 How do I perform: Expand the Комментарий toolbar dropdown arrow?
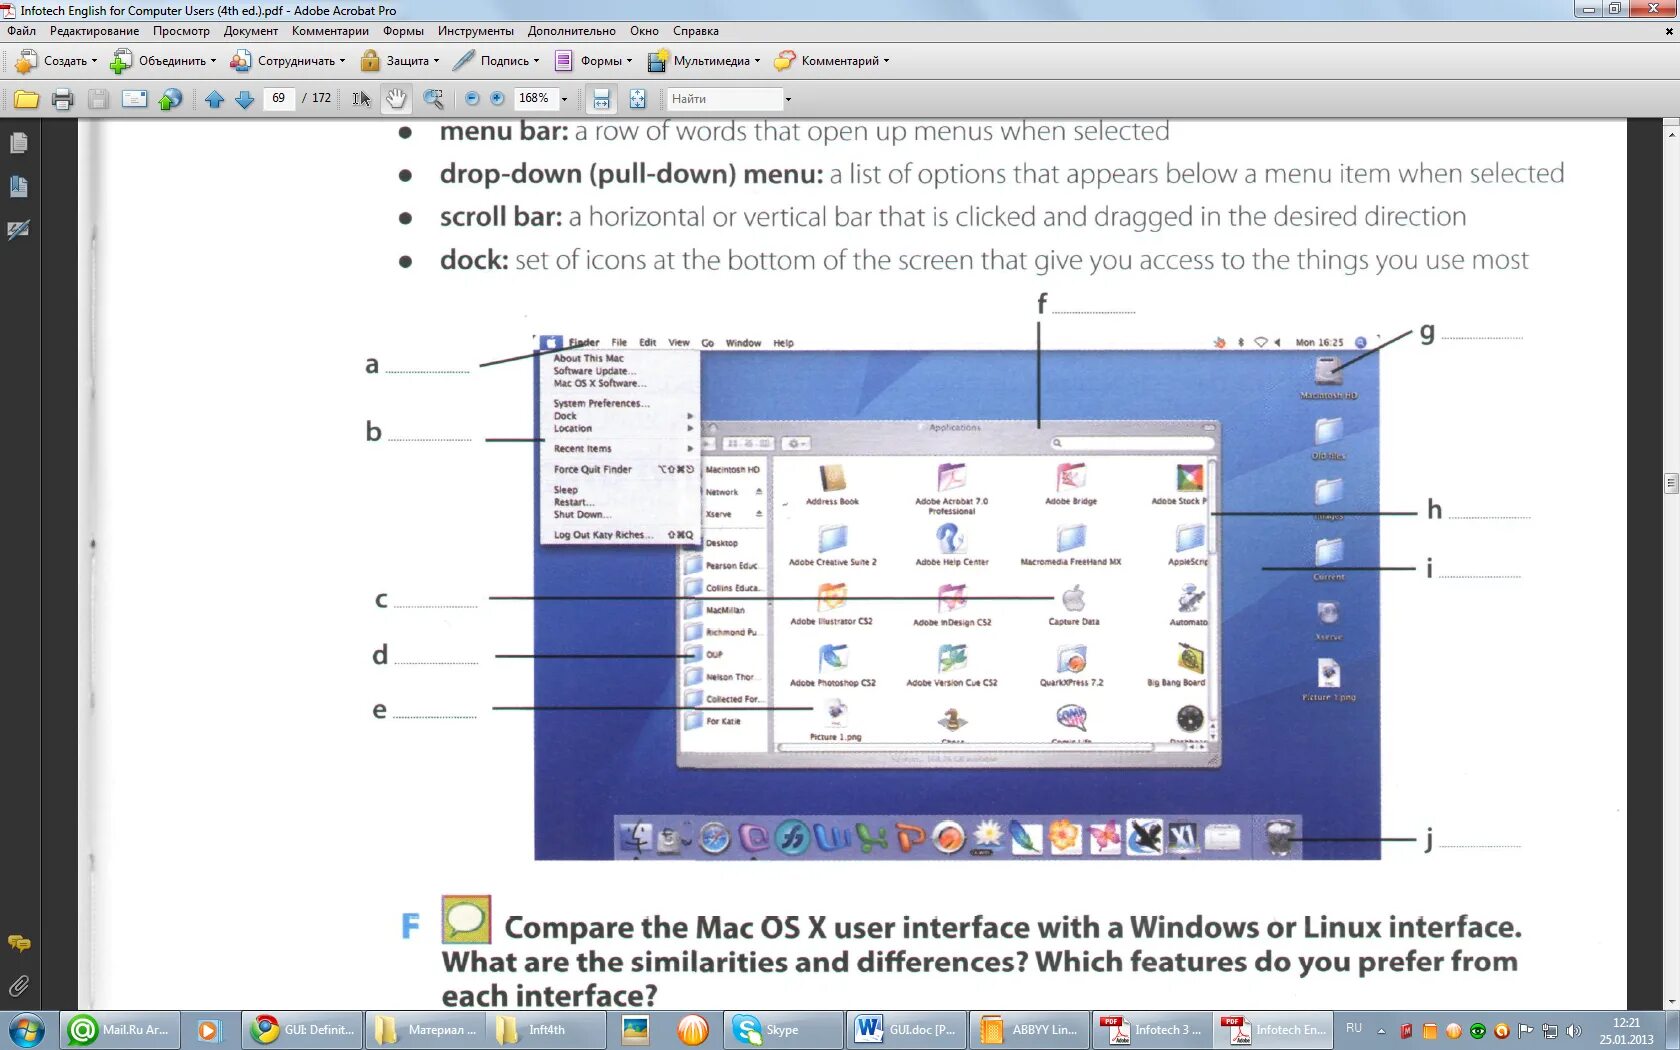886,61
